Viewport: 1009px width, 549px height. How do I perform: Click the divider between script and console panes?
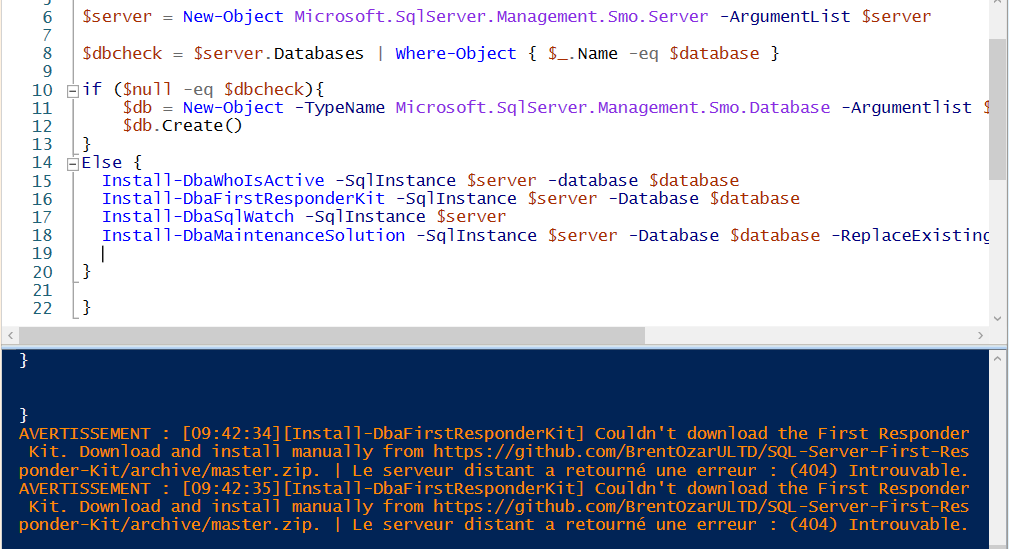coord(500,346)
